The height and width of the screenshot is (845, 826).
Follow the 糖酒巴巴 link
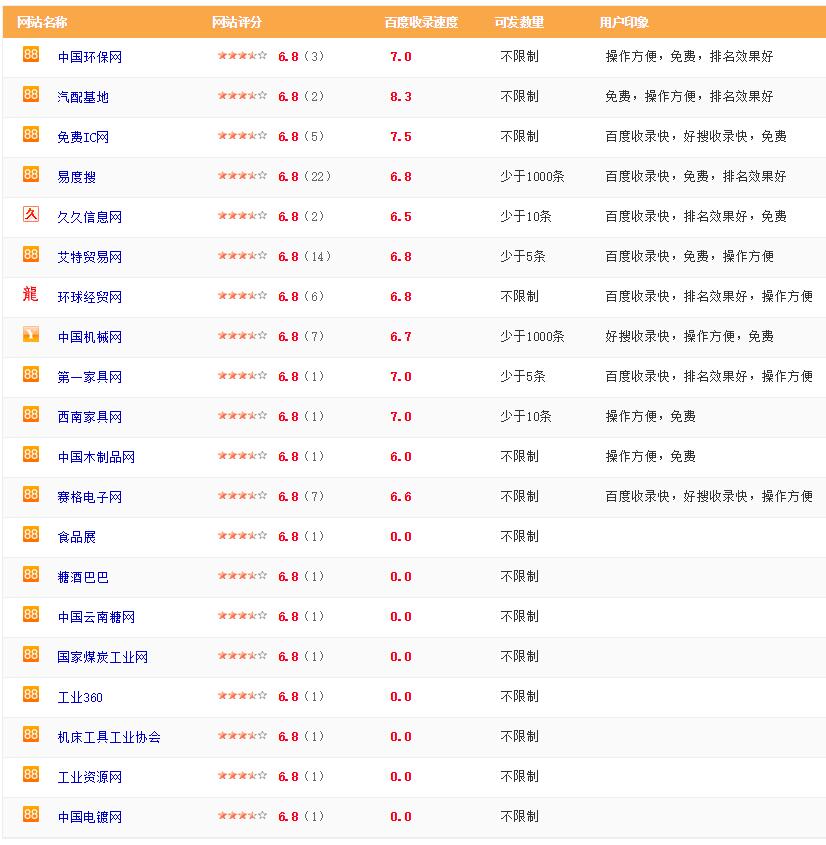coord(83,577)
